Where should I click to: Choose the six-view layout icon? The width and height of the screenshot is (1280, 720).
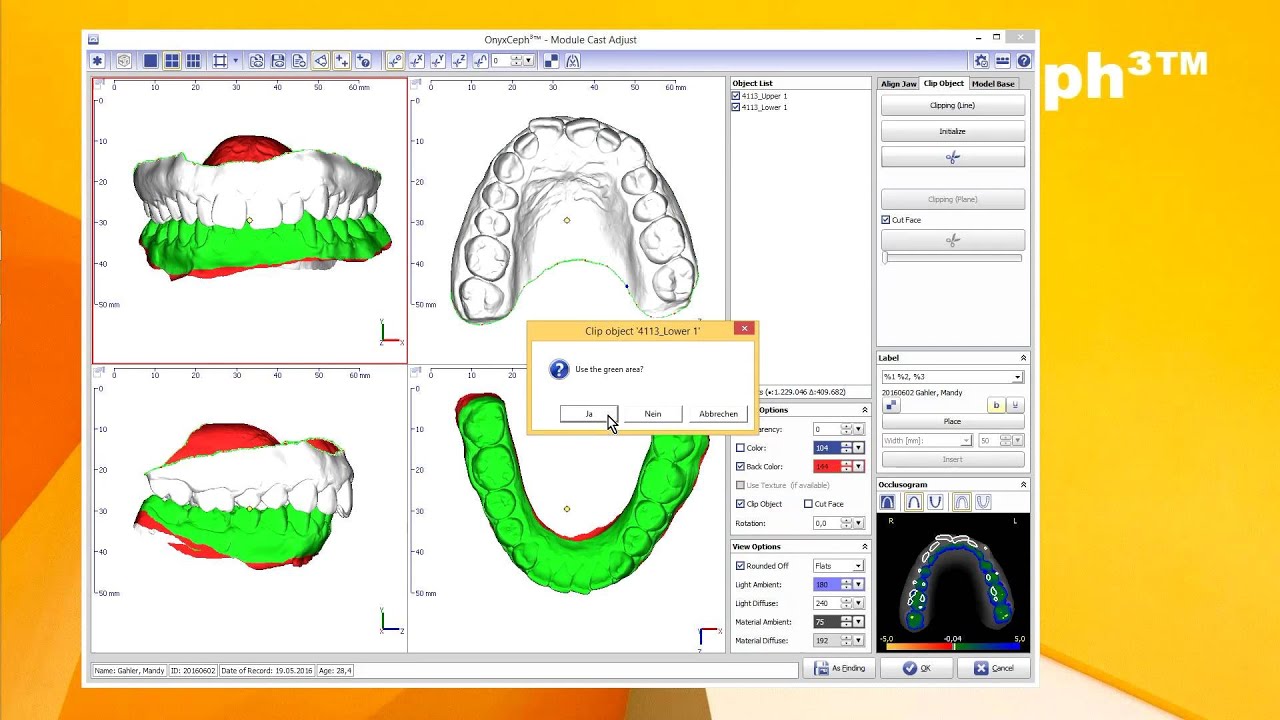click(x=194, y=61)
